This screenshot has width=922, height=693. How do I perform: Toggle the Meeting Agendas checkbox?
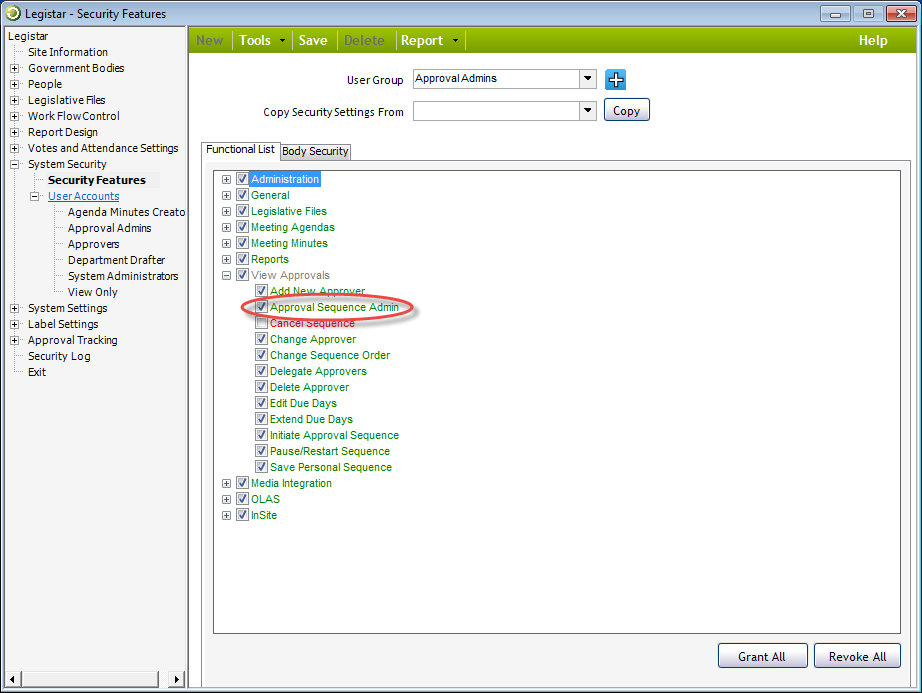point(242,226)
